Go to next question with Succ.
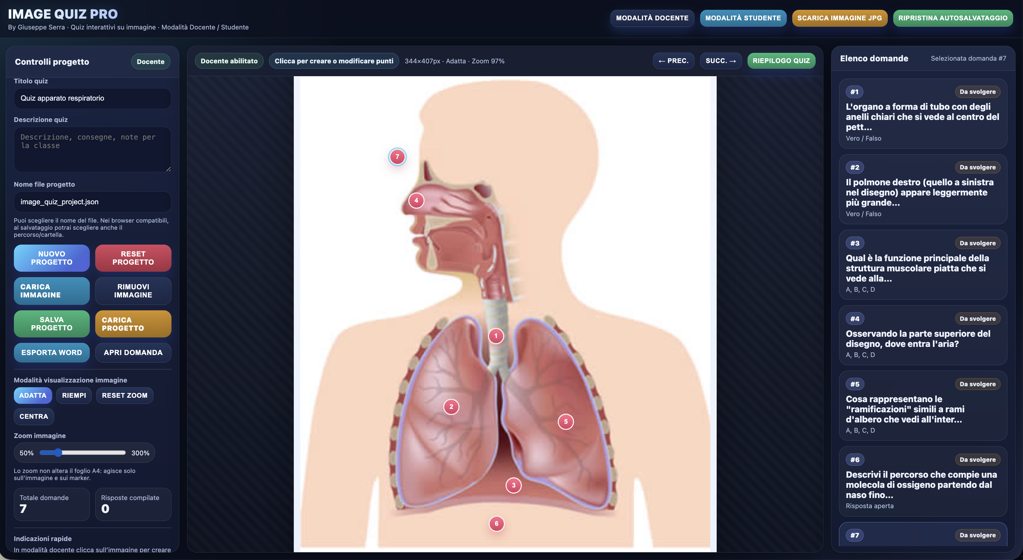This screenshot has width=1023, height=560. tap(721, 61)
